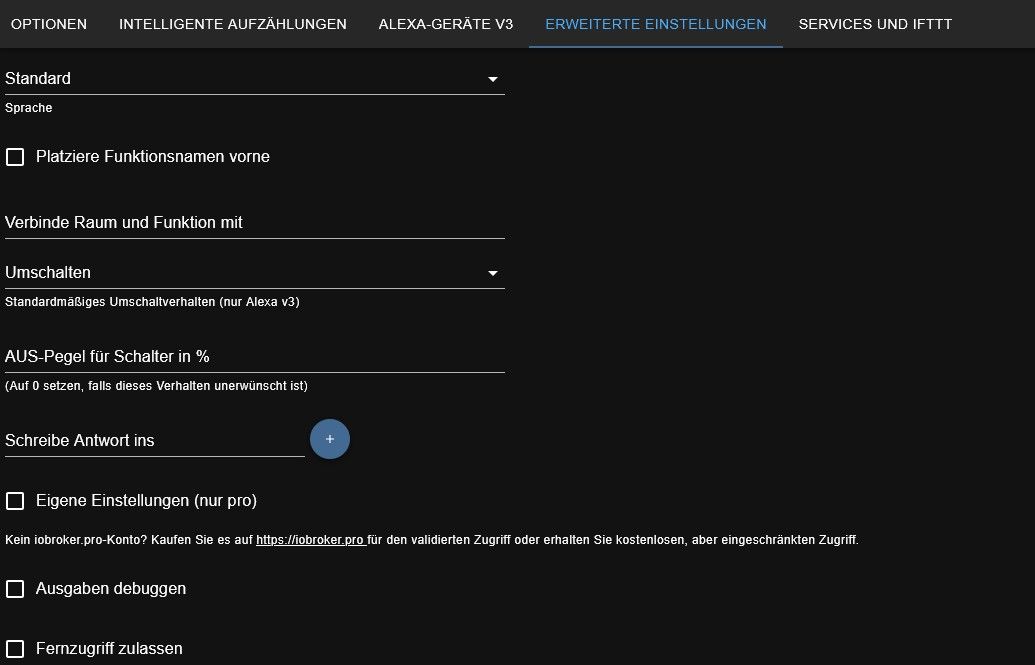
Task: Tick the Eigene Einstellungen (nur pro) checkbox
Action: pyautogui.click(x=15, y=501)
